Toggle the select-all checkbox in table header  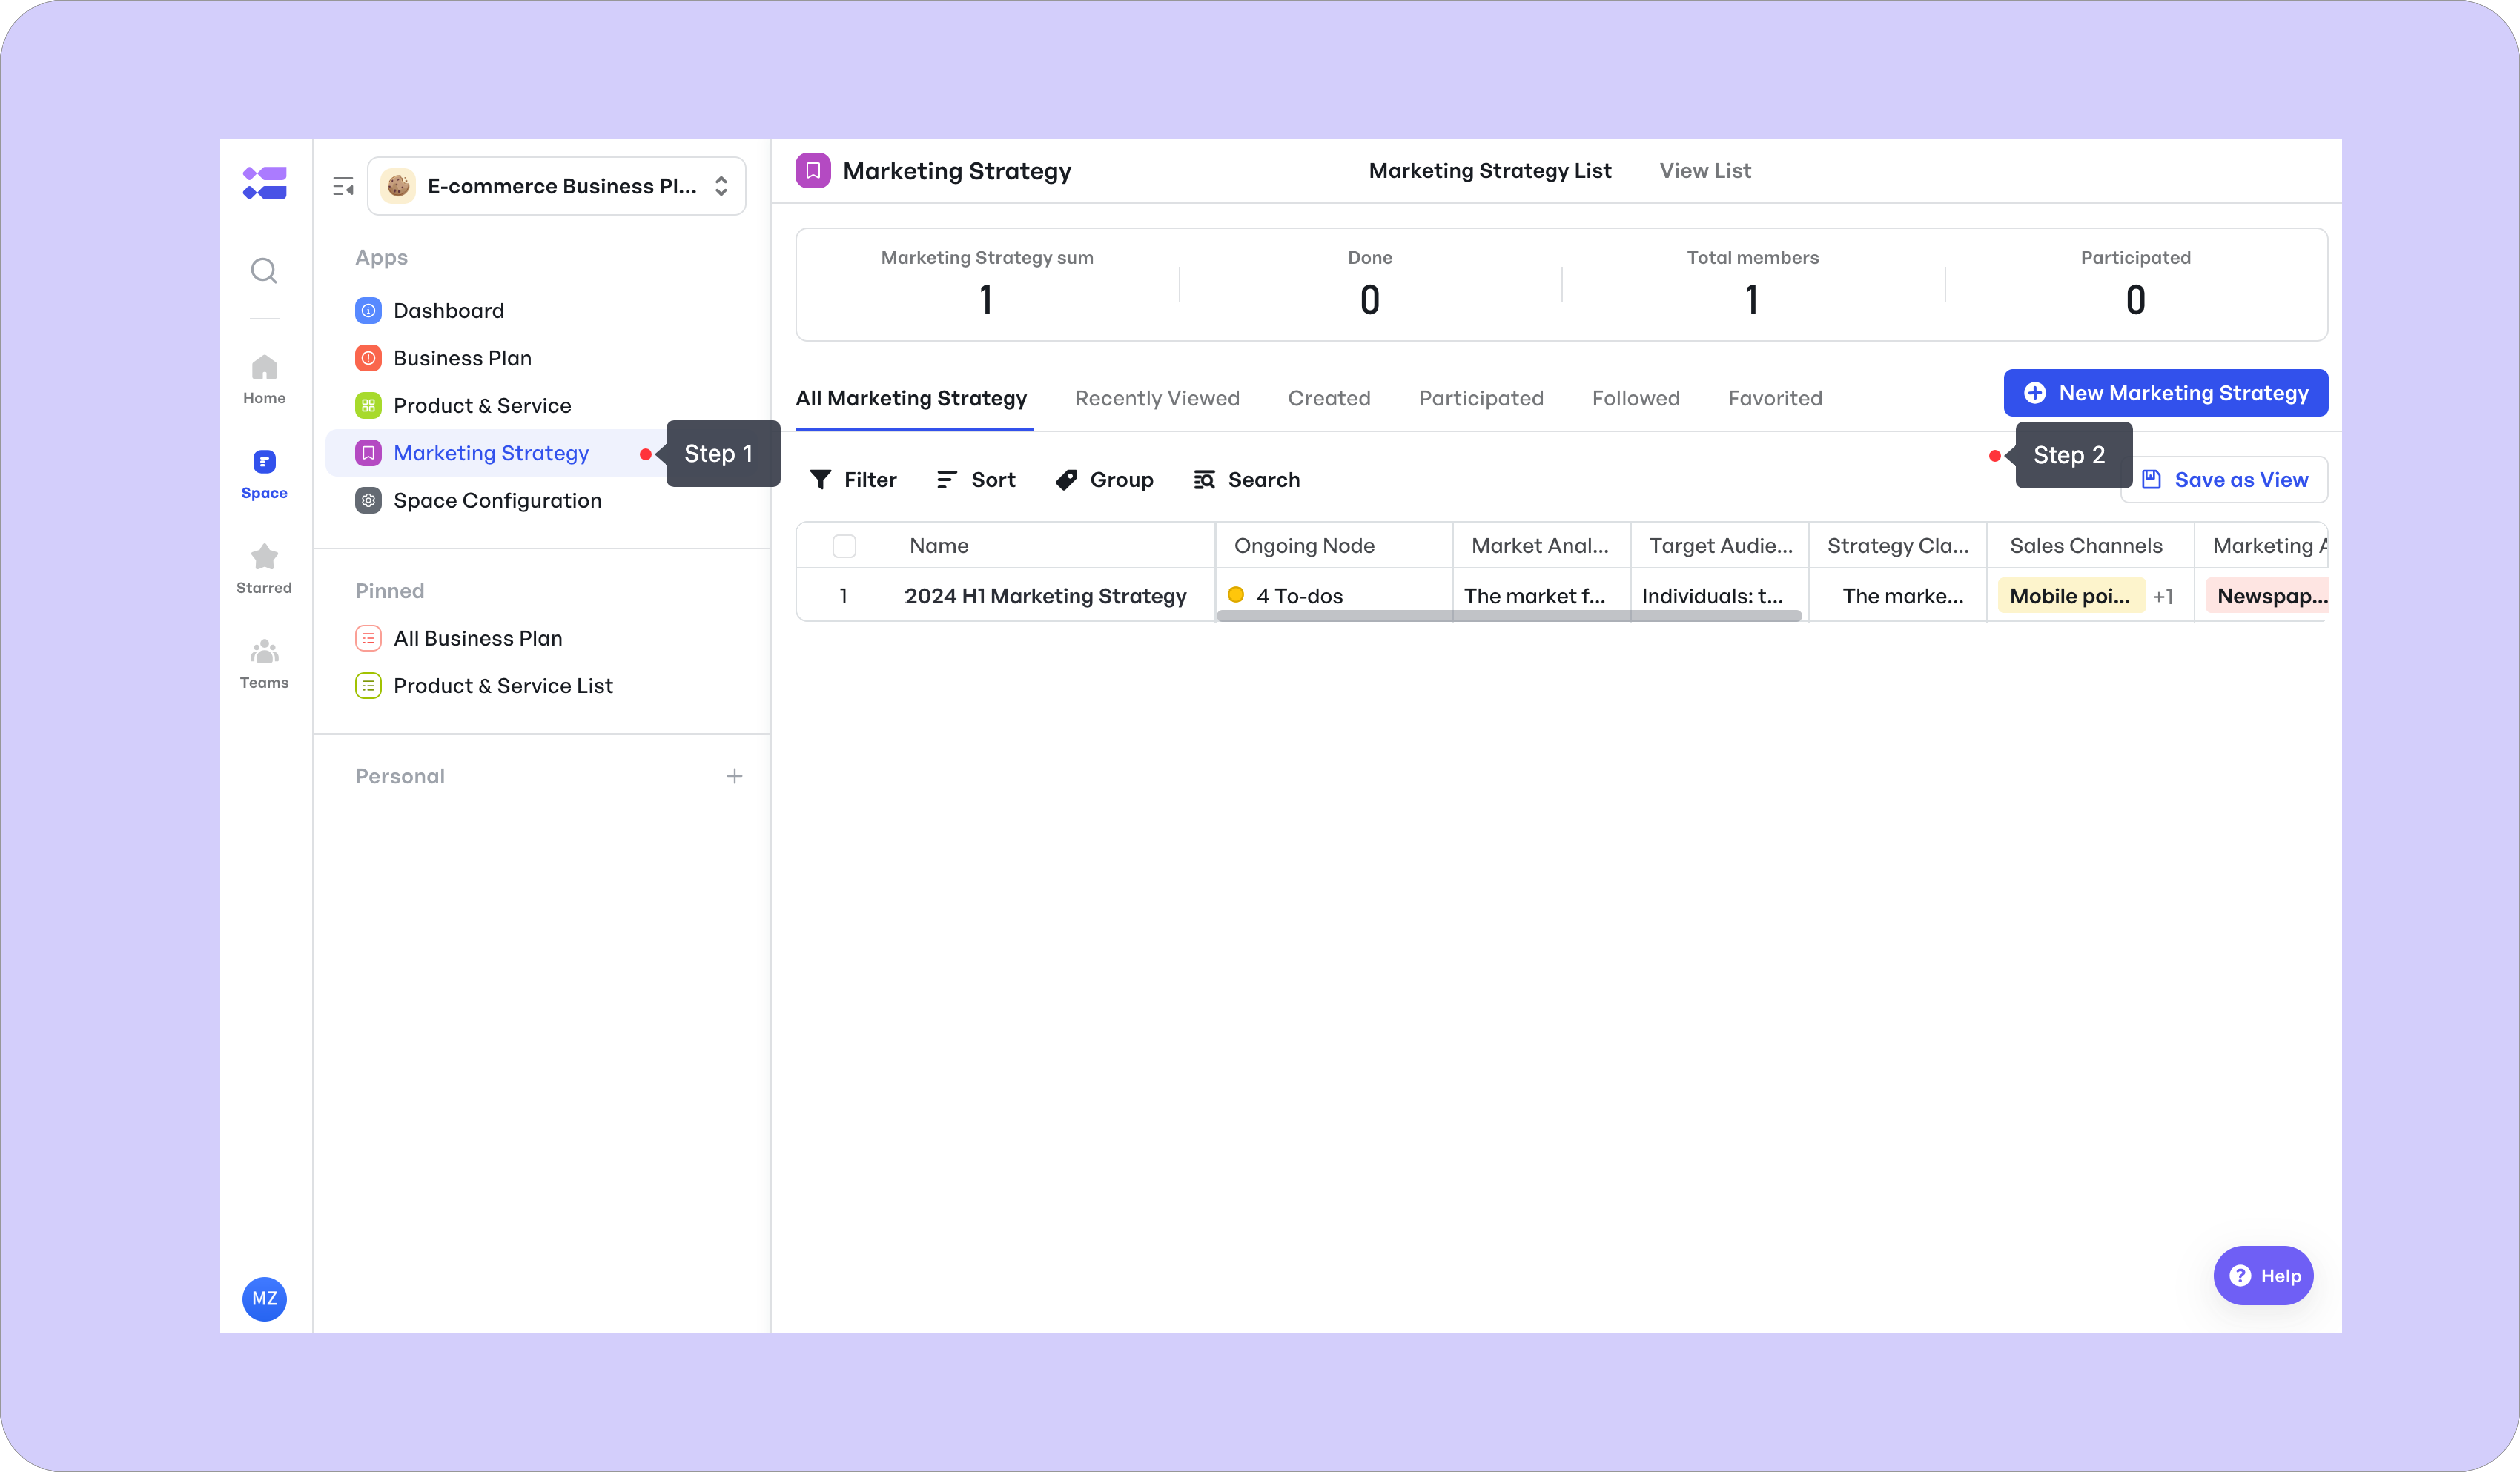844,546
